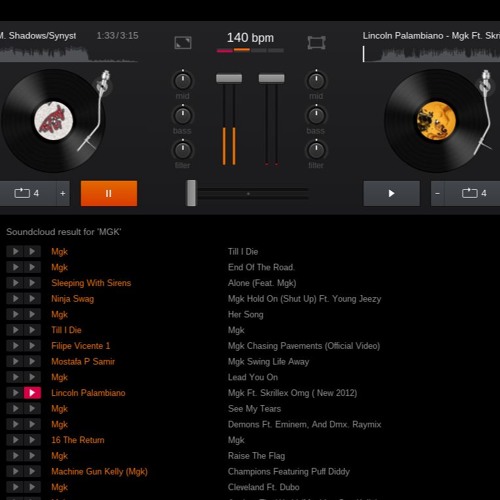Image resolution: width=500 pixels, height=500 pixels.
Task: Start playback on the right deck
Action: (x=391, y=193)
